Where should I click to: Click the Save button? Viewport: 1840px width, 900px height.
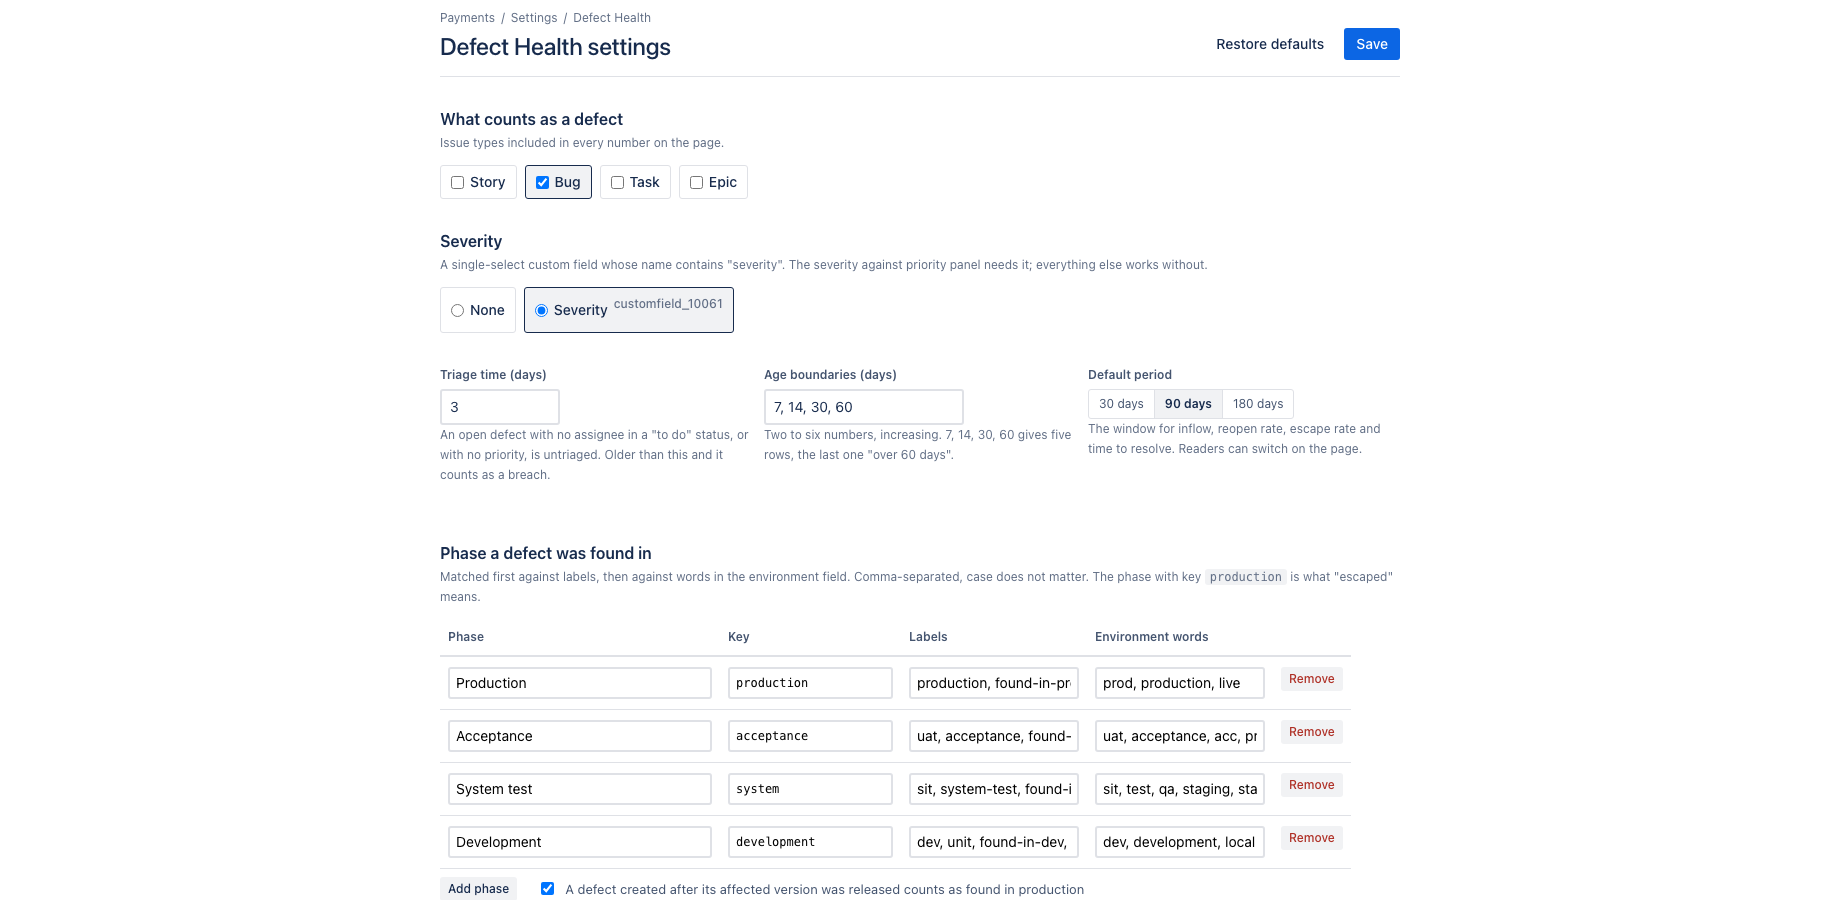point(1372,44)
